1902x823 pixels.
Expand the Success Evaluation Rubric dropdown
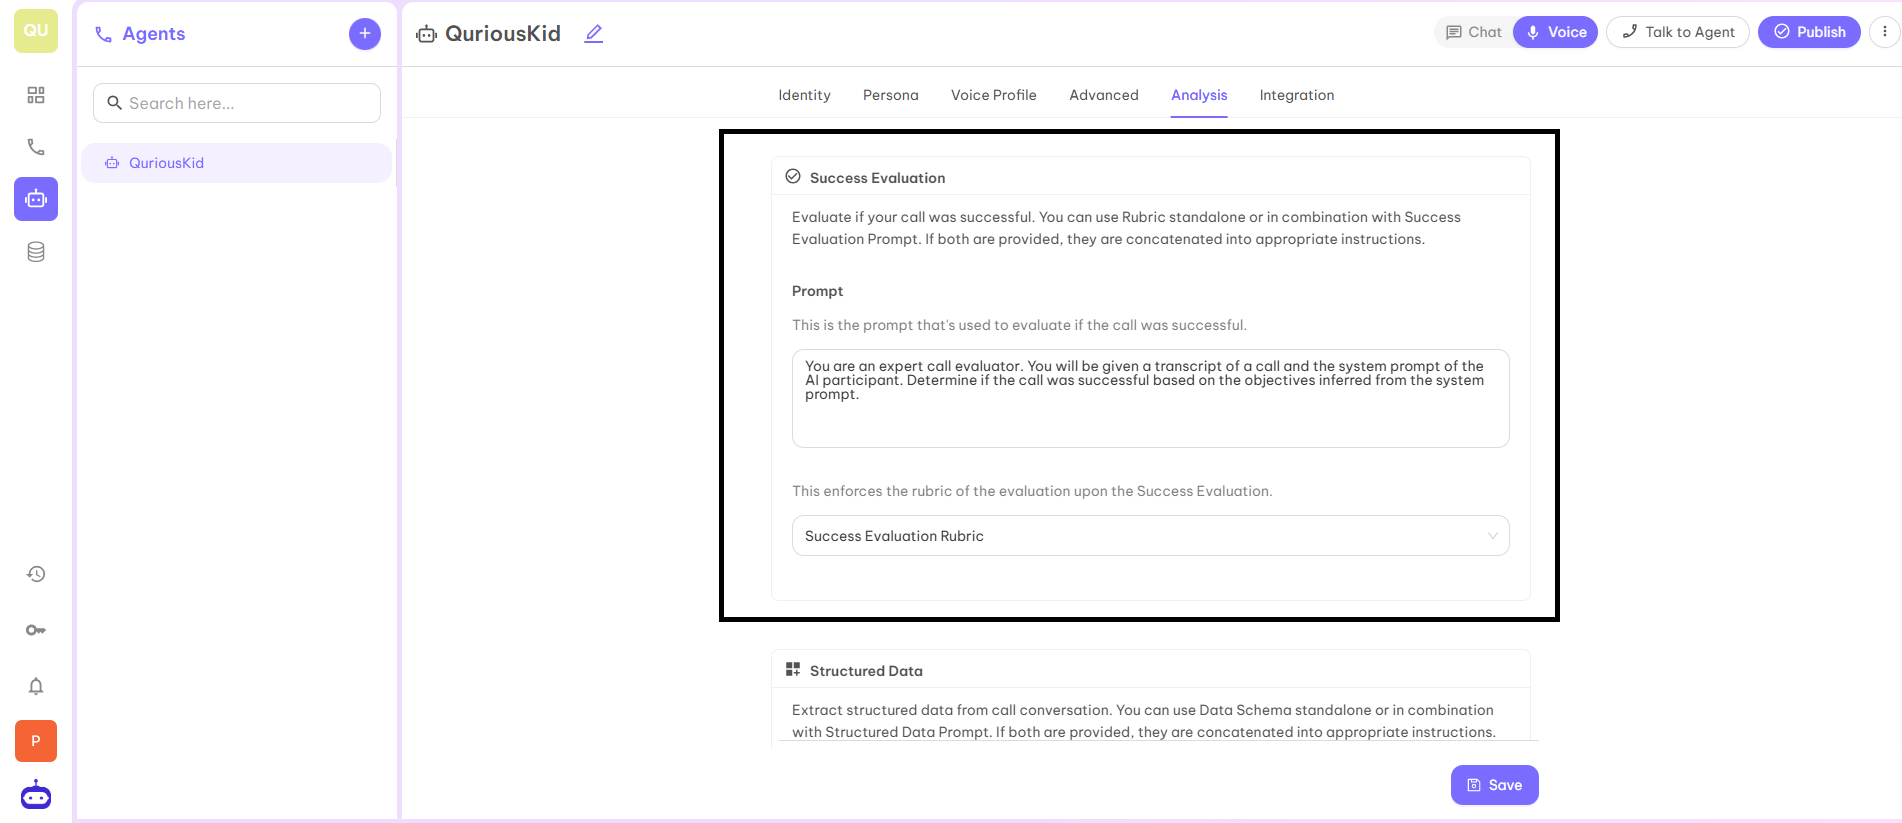click(1151, 536)
